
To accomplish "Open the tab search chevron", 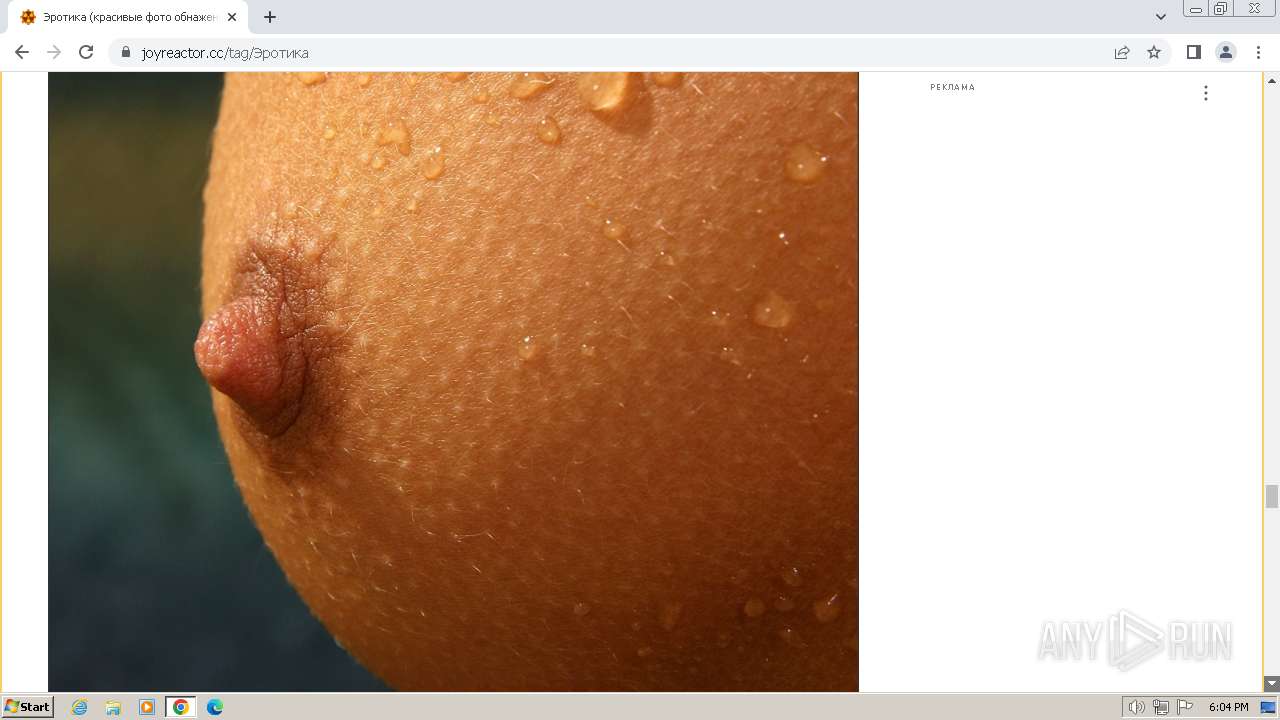I will (1161, 17).
